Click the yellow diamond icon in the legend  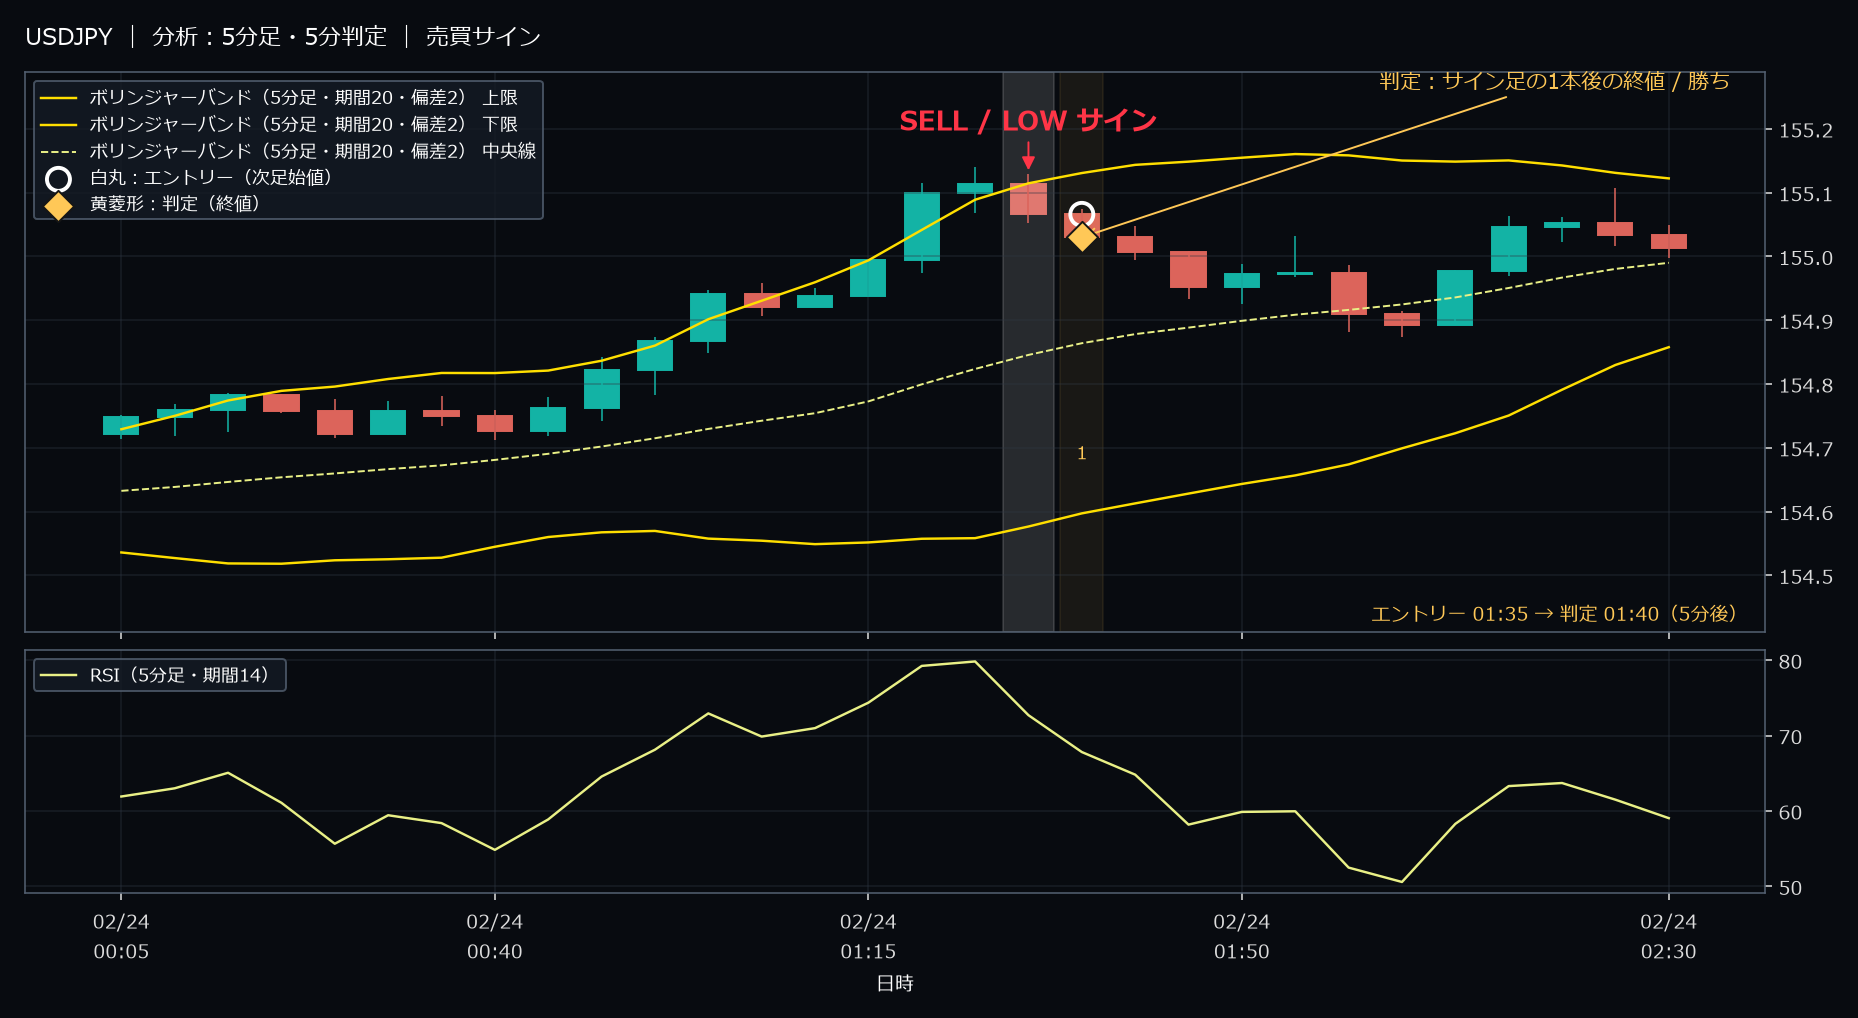click(59, 205)
